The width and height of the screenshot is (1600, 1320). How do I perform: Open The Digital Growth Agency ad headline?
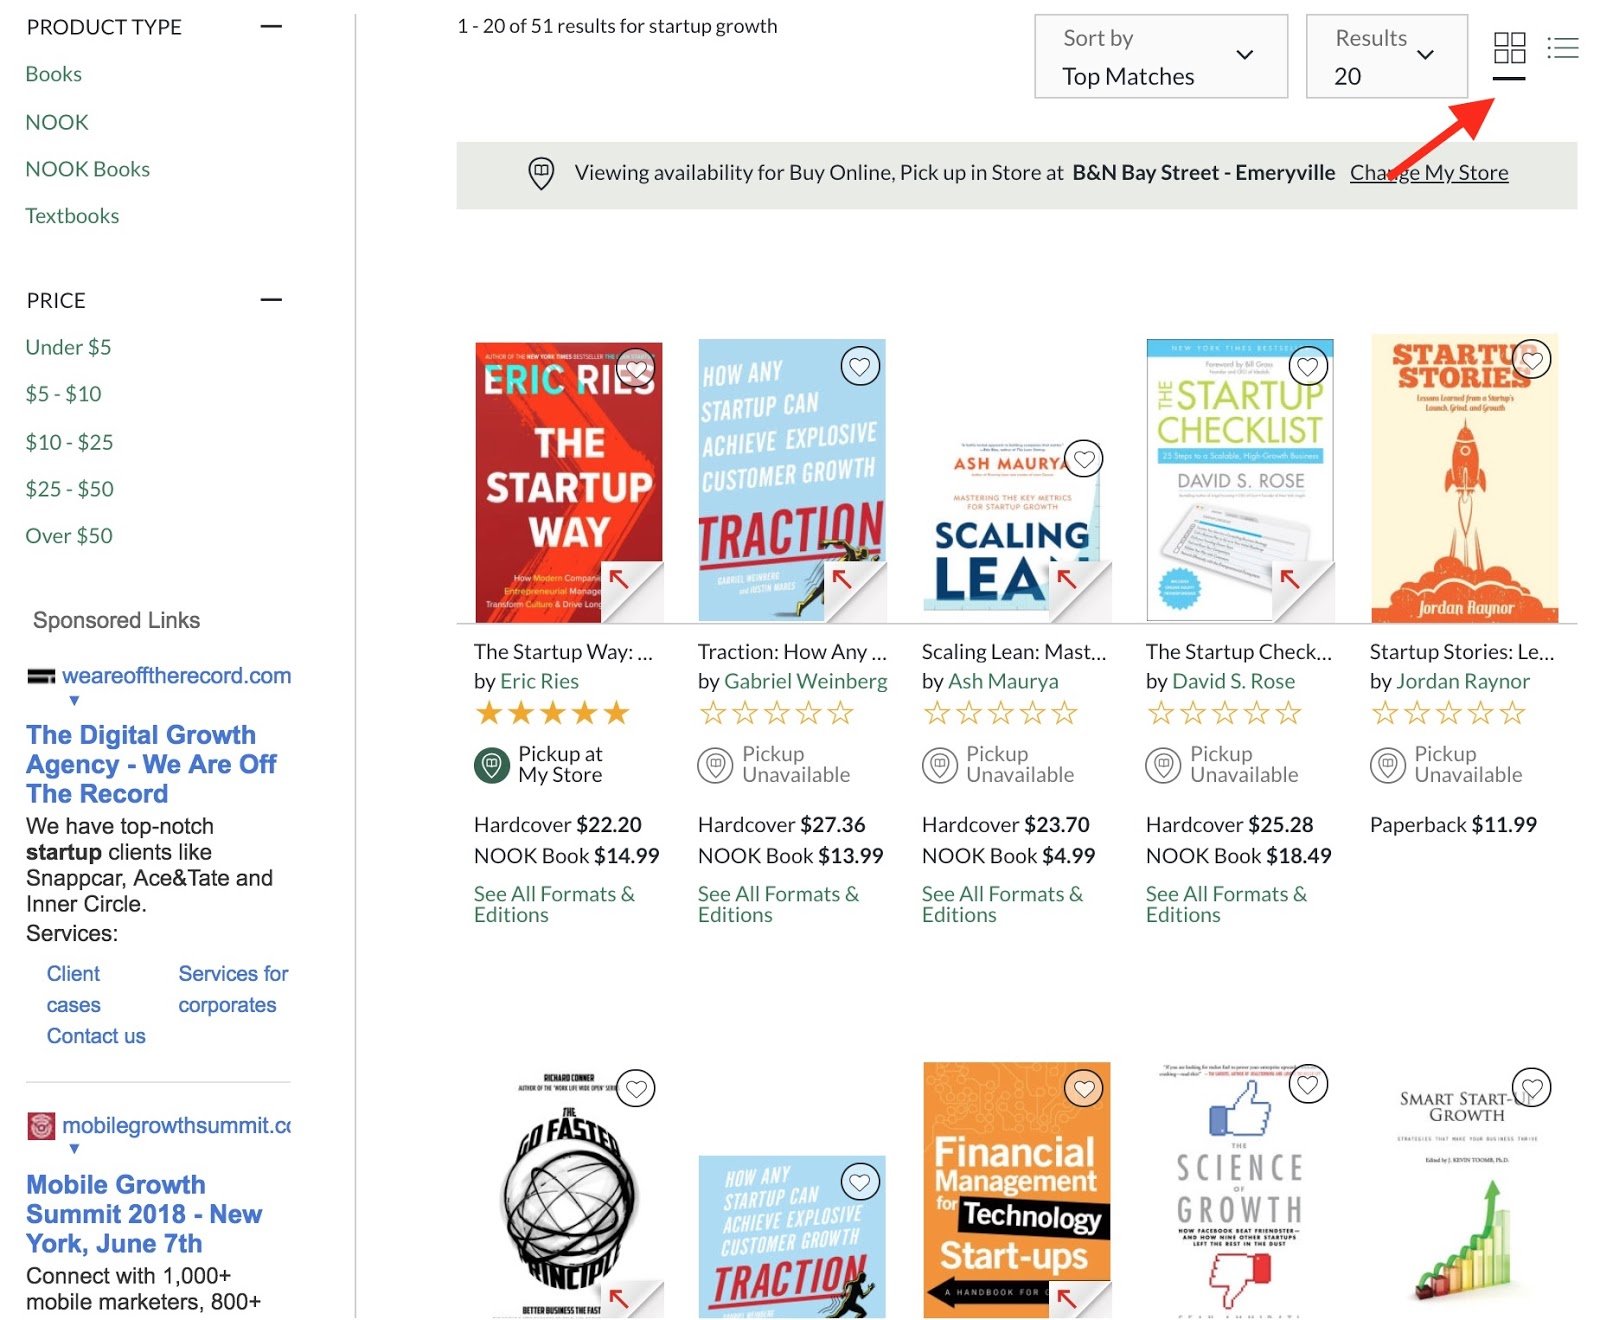click(x=151, y=764)
